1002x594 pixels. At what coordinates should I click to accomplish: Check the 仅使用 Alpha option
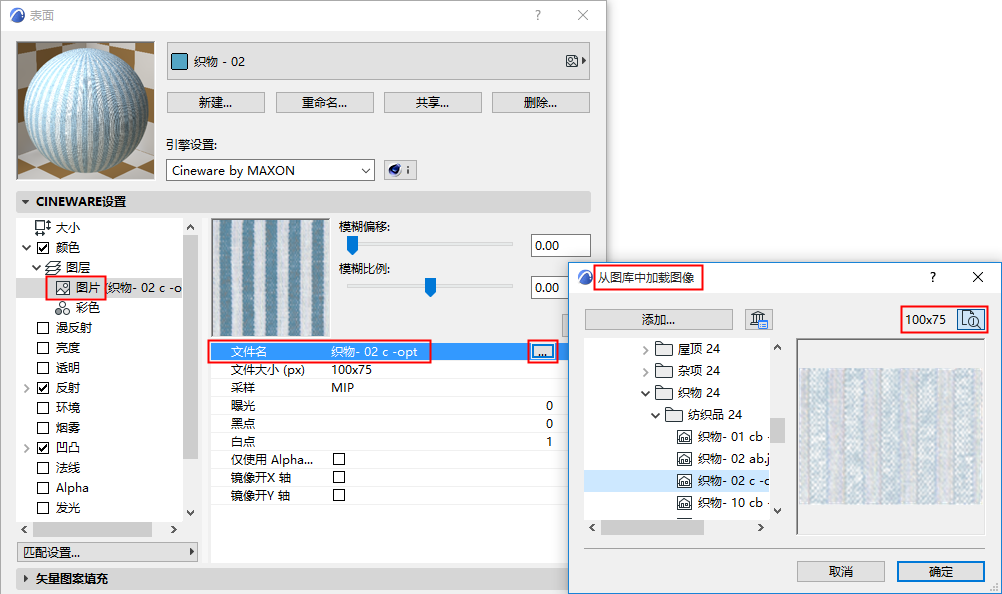pos(339,459)
